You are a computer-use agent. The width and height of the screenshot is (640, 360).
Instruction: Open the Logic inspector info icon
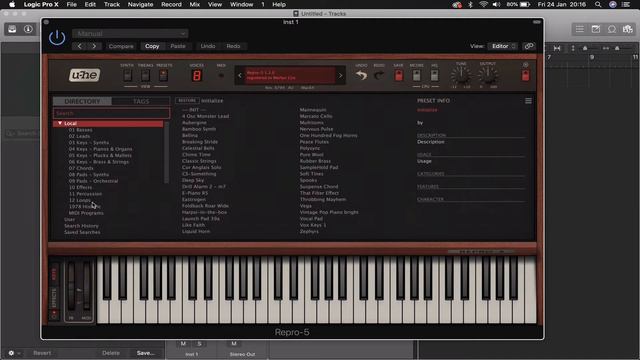click(28, 29)
